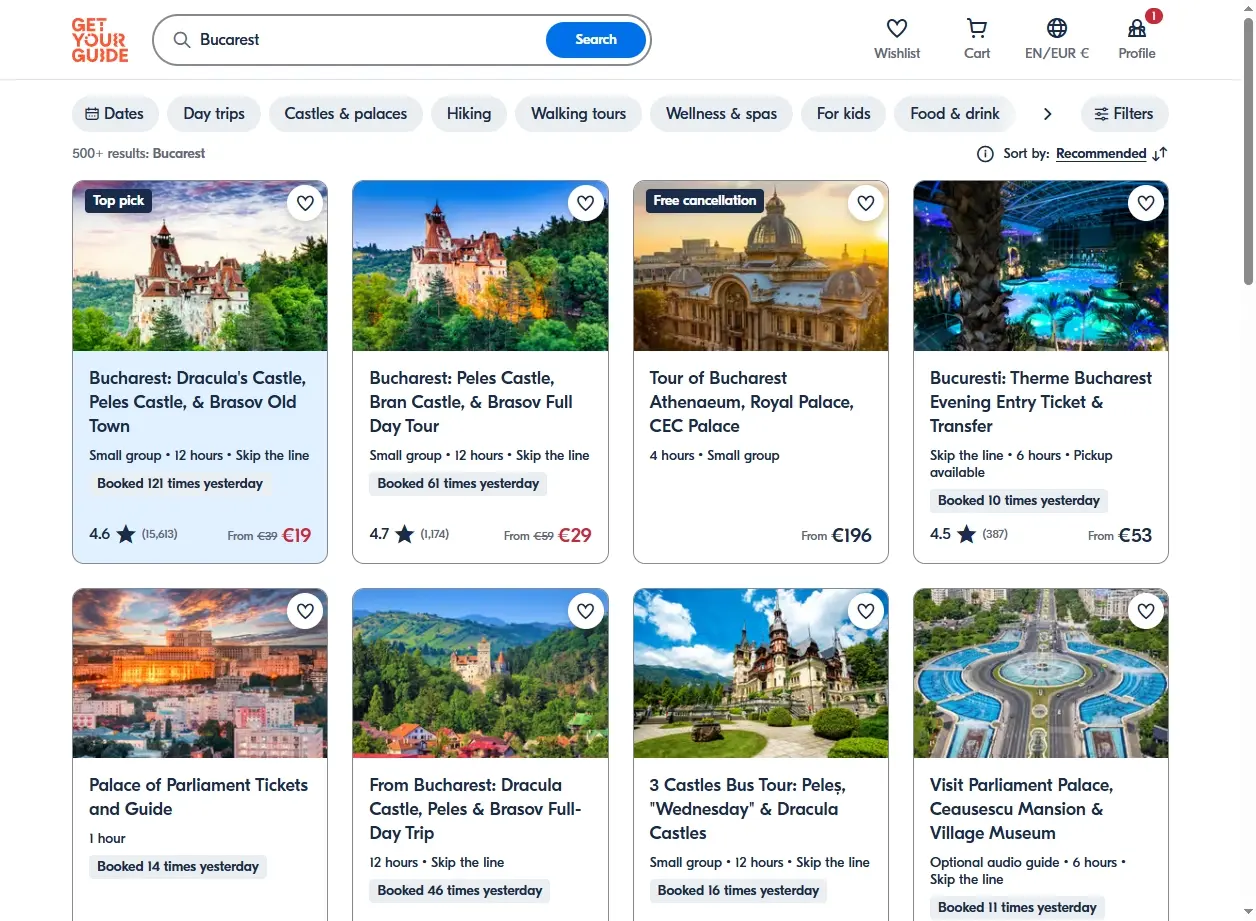Click 'Booked 121 times yesterday' label
1256x921 pixels.
pyautogui.click(x=180, y=484)
